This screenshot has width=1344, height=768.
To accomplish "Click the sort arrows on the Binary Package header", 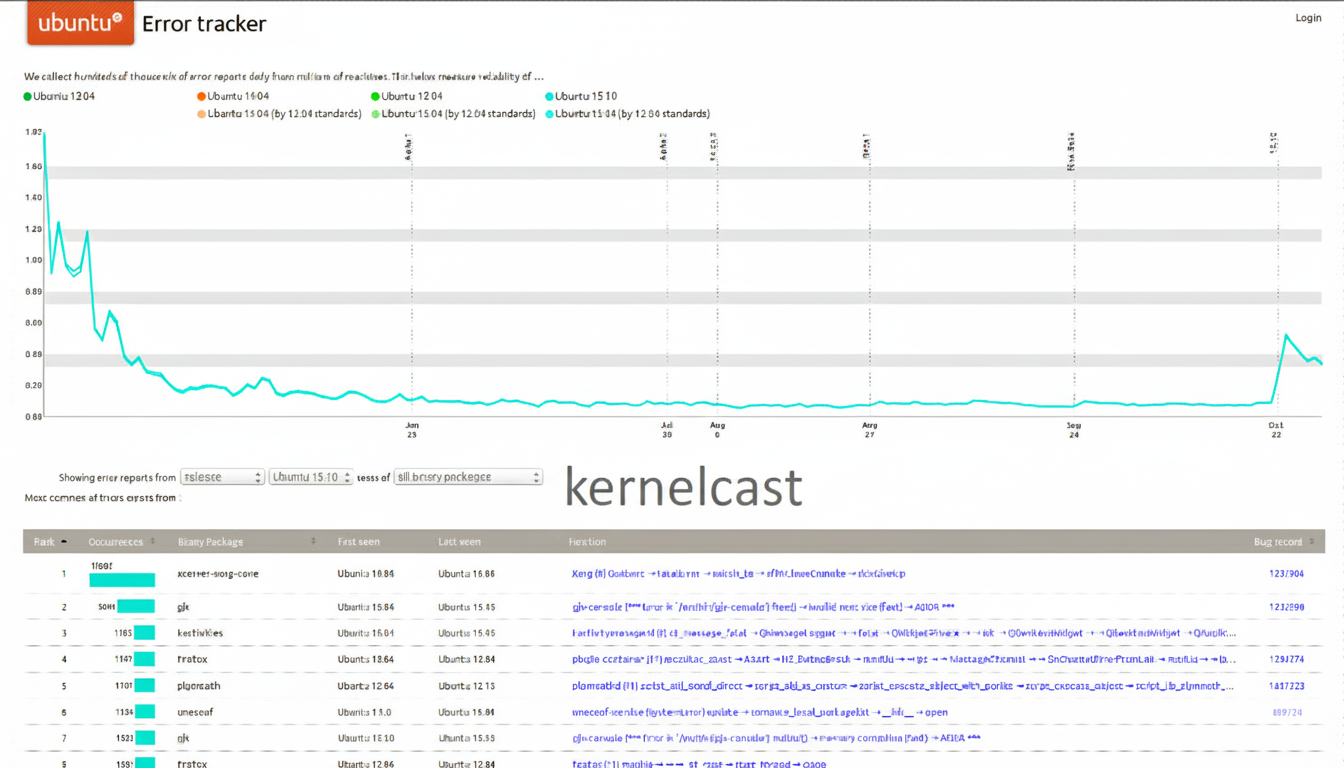I will [x=313, y=542].
